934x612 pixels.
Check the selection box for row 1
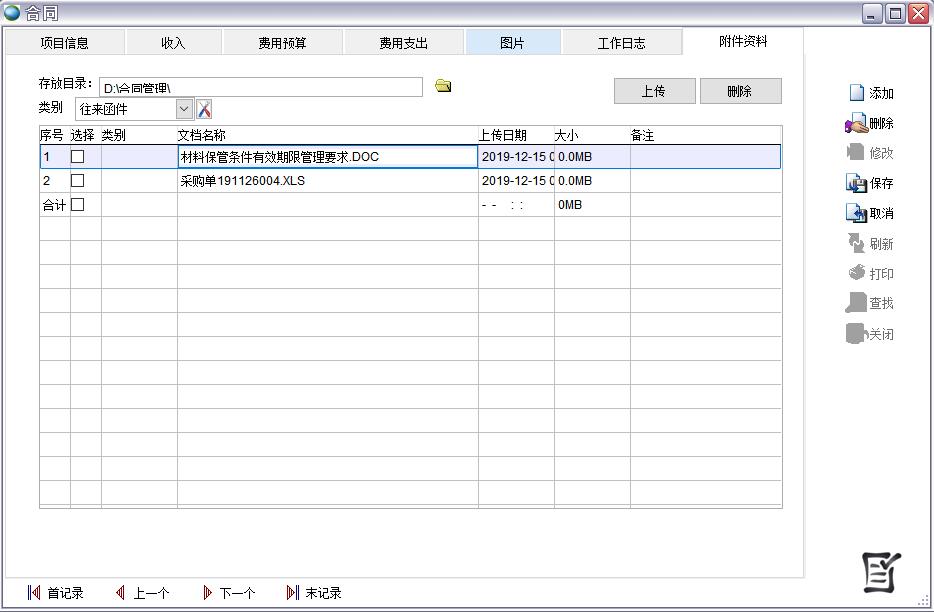click(x=77, y=157)
